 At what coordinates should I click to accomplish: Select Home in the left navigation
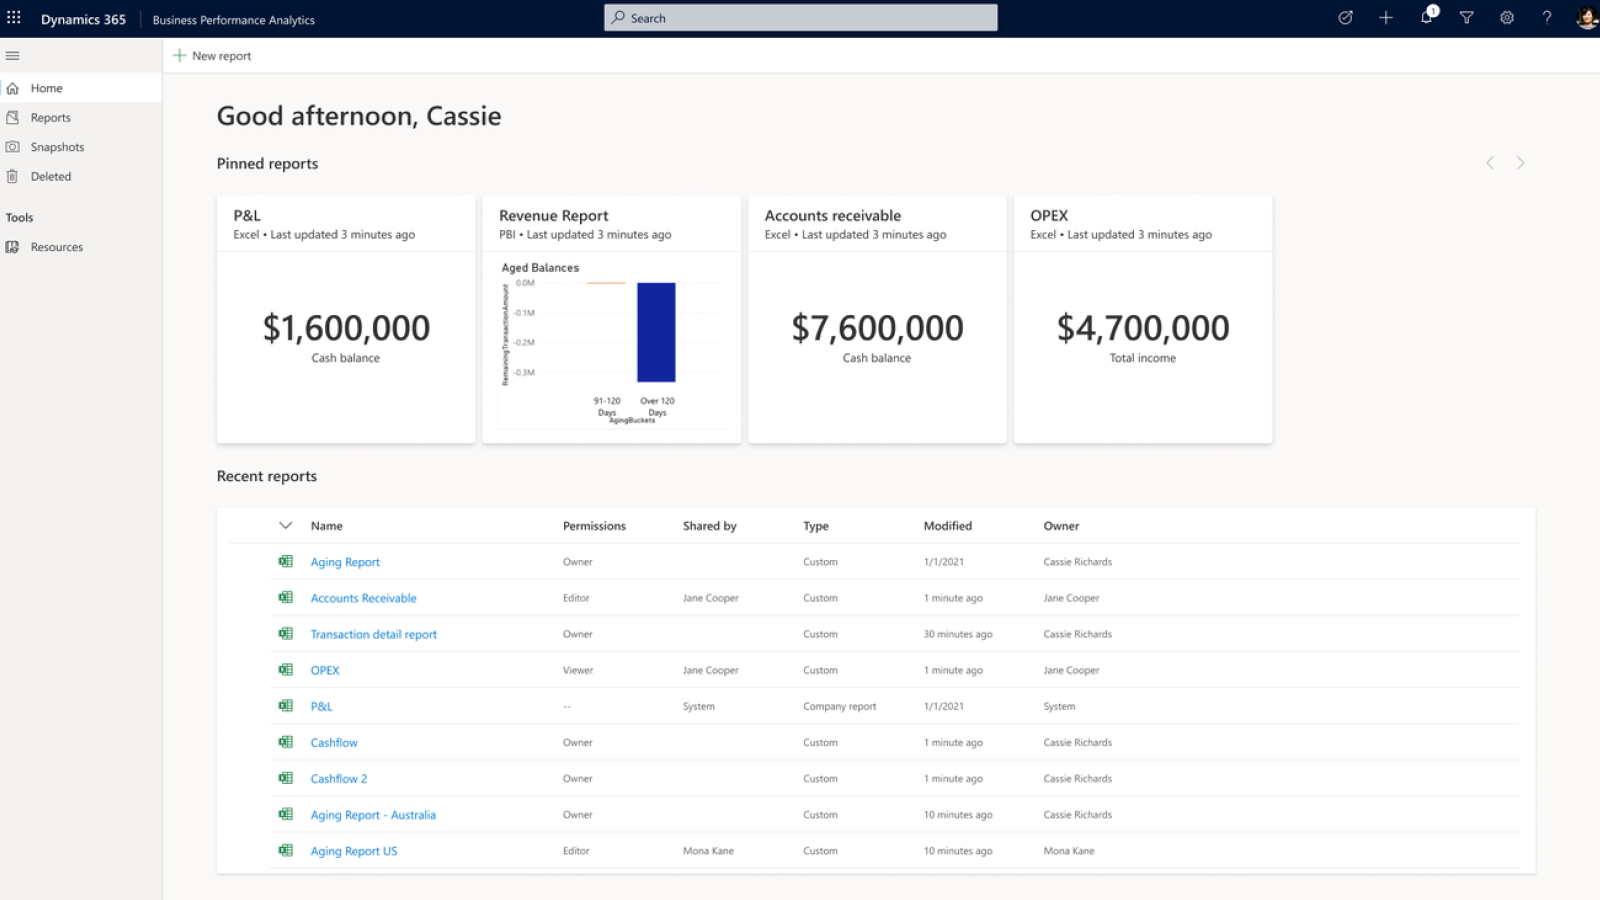coord(45,88)
